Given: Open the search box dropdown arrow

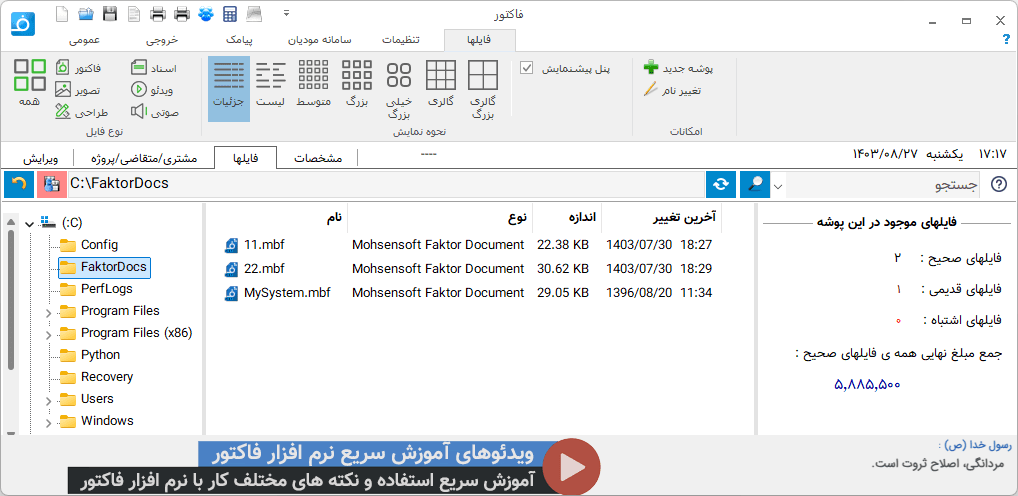Looking at the screenshot, I should click(778, 186).
